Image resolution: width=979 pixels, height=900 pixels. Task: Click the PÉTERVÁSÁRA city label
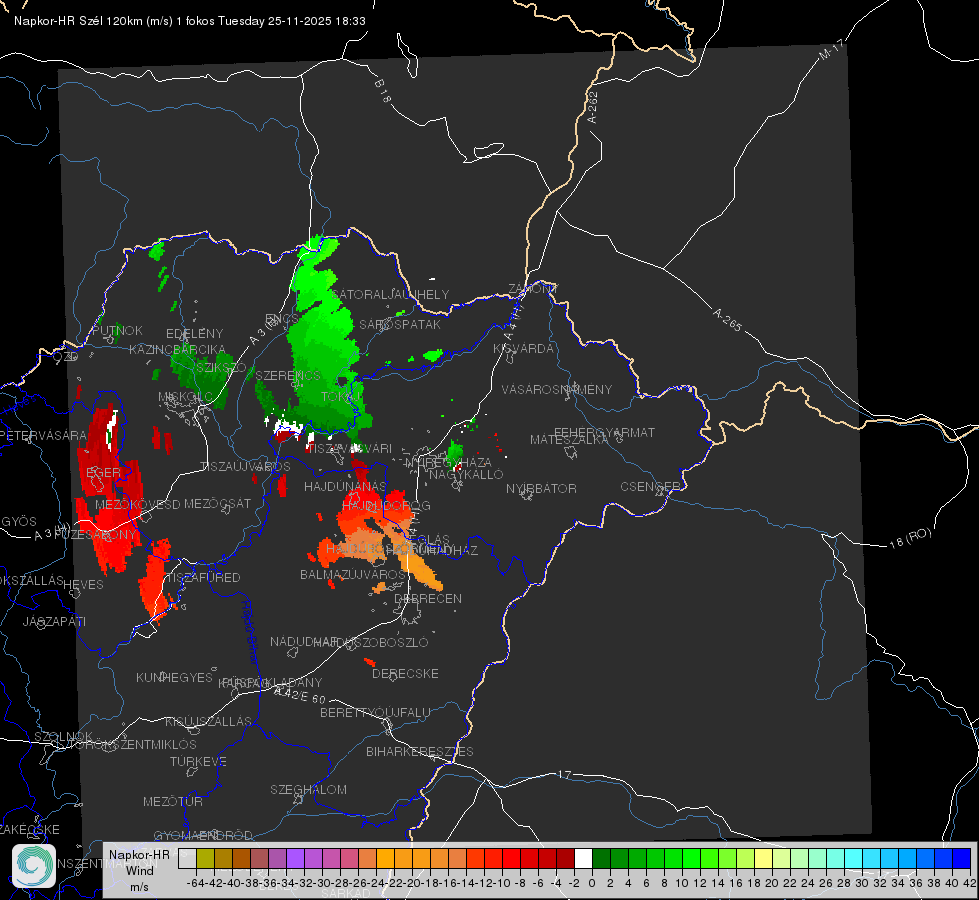point(43,436)
